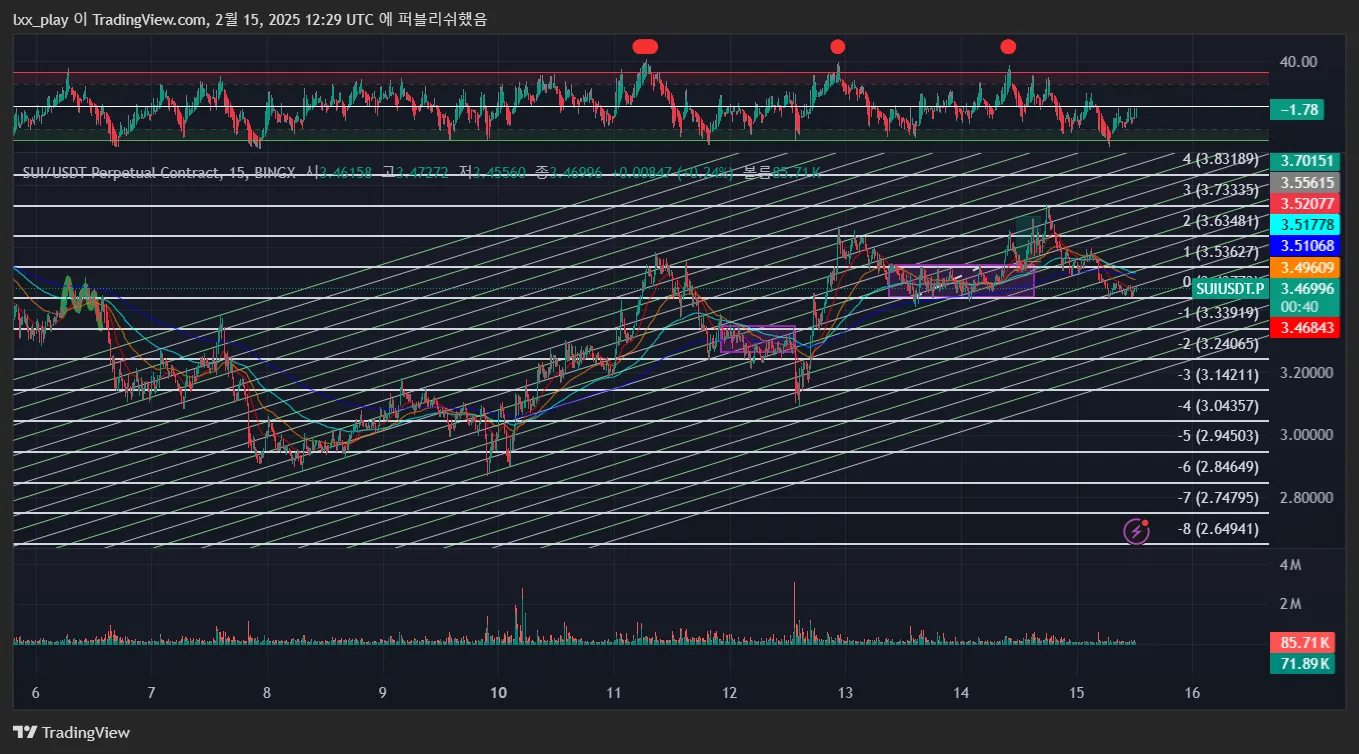Click Fib level label -4 (3.04357)
1359x754 pixels.
coord(1218,405)
